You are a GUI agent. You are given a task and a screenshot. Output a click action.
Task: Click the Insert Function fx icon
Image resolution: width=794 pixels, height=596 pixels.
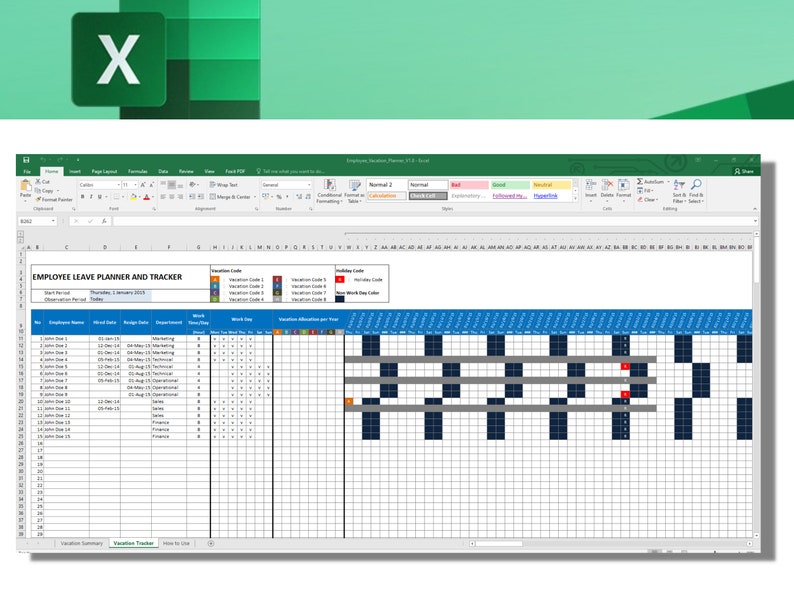pyautogui.click(x=103, y=221)
